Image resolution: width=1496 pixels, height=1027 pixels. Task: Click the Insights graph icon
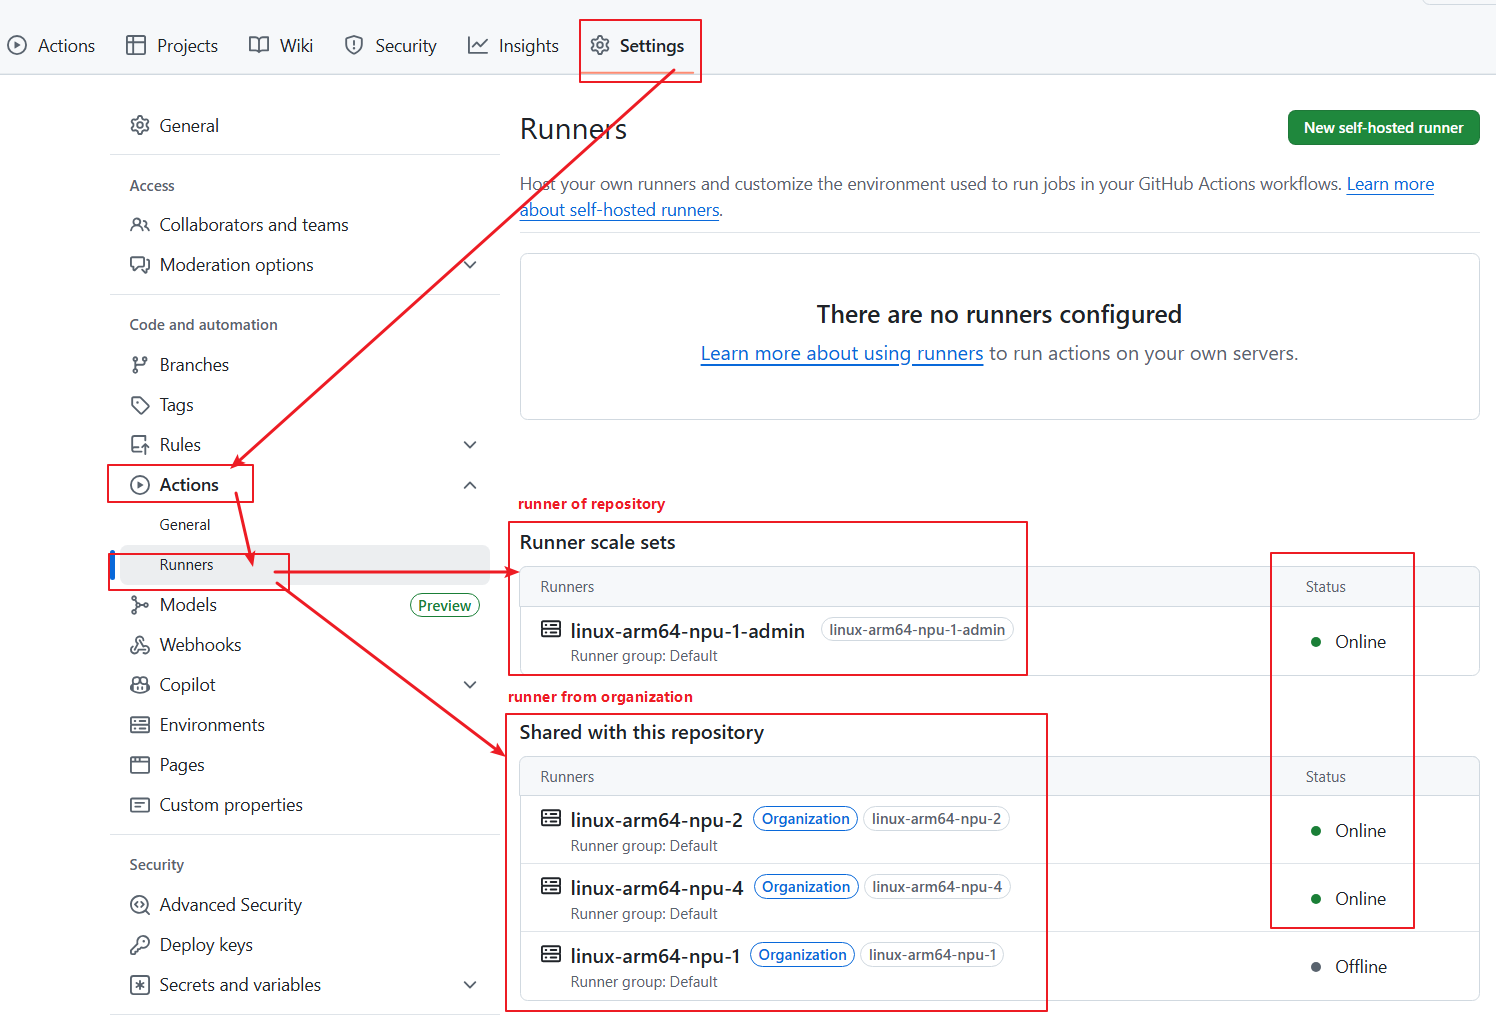point(478,45)
